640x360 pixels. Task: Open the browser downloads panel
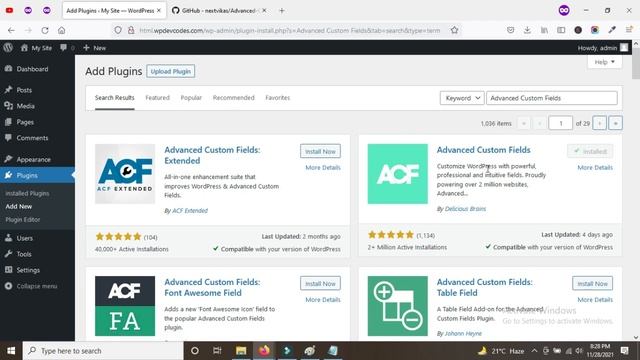[x=527, y=30]
